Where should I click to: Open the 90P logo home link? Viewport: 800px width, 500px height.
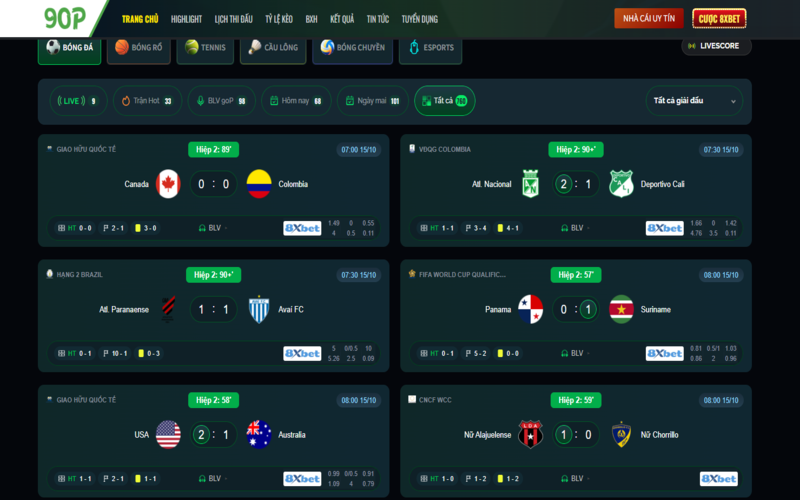(65, 19)
